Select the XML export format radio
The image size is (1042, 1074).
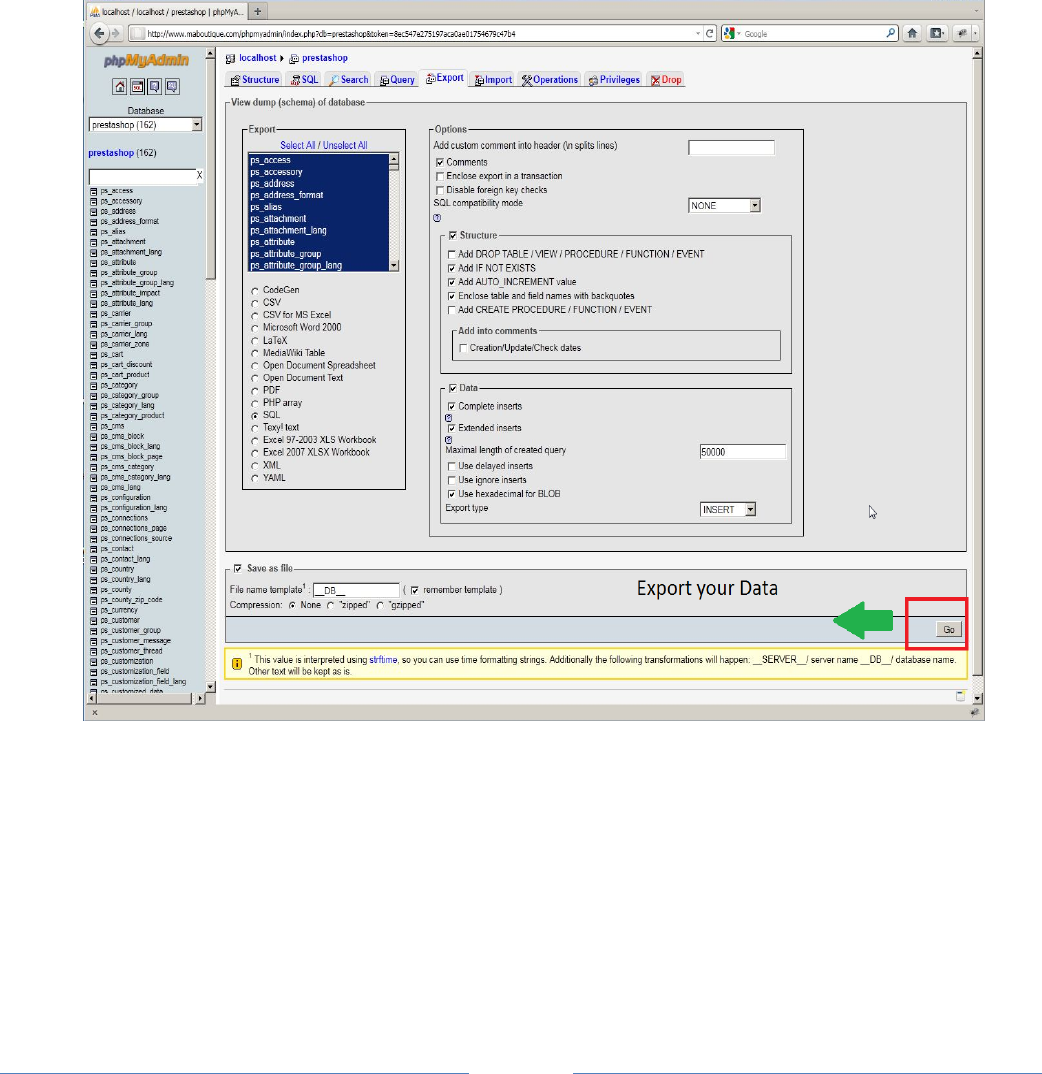point(255,466)
